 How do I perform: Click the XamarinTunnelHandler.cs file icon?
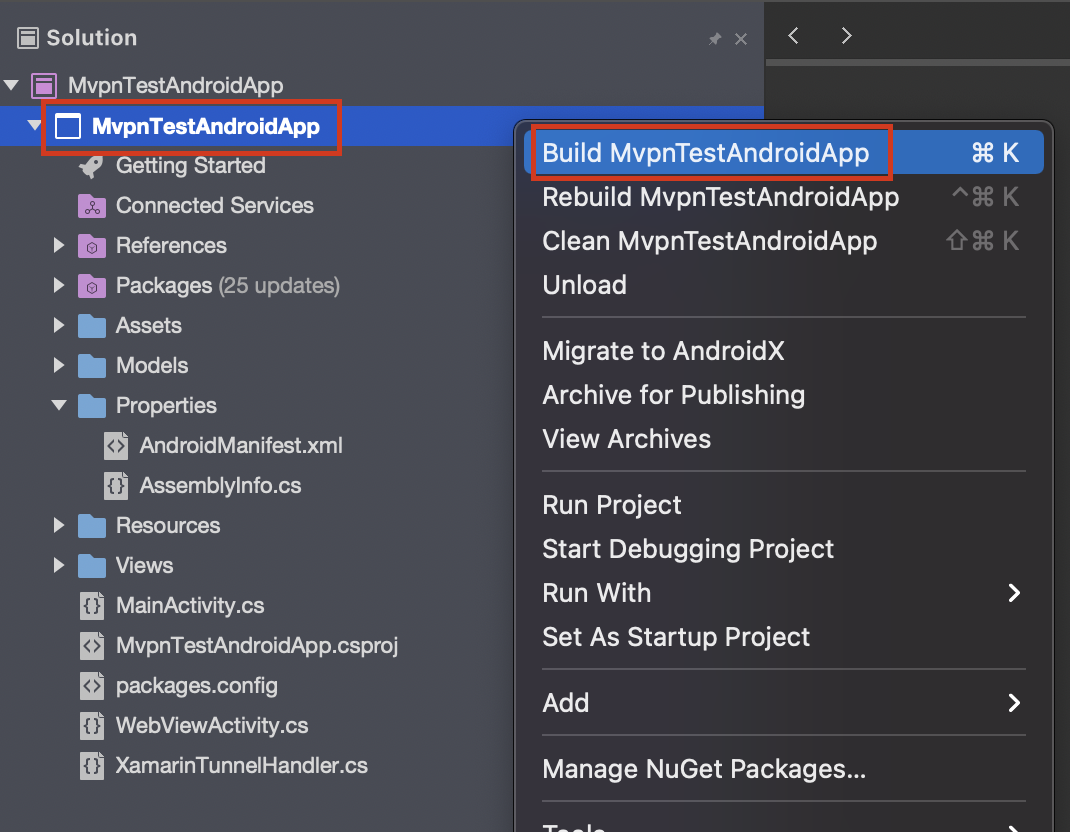point(91,766)
